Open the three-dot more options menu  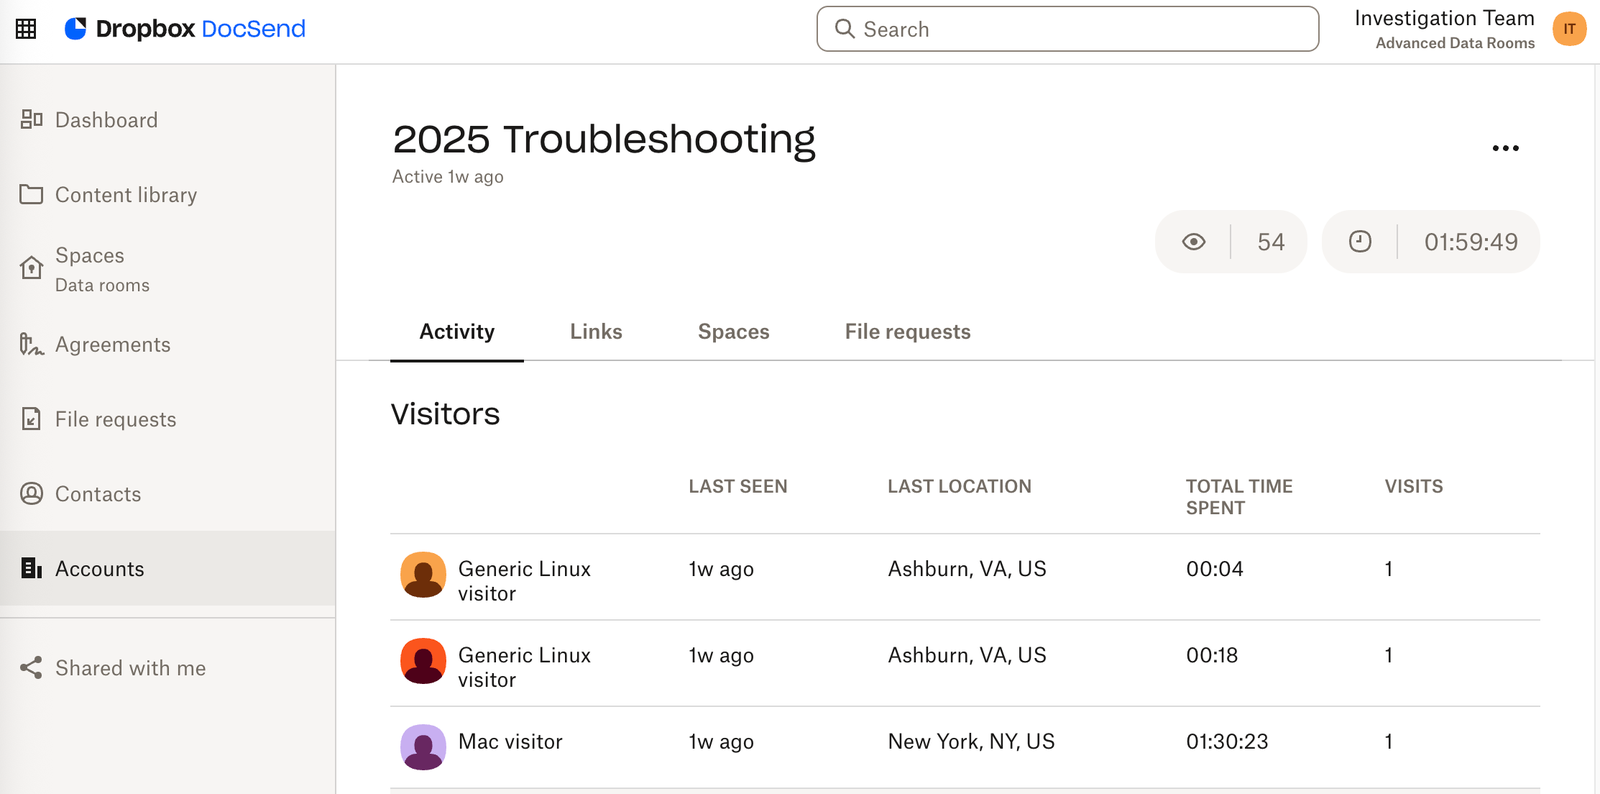[x=1505, y=148]
